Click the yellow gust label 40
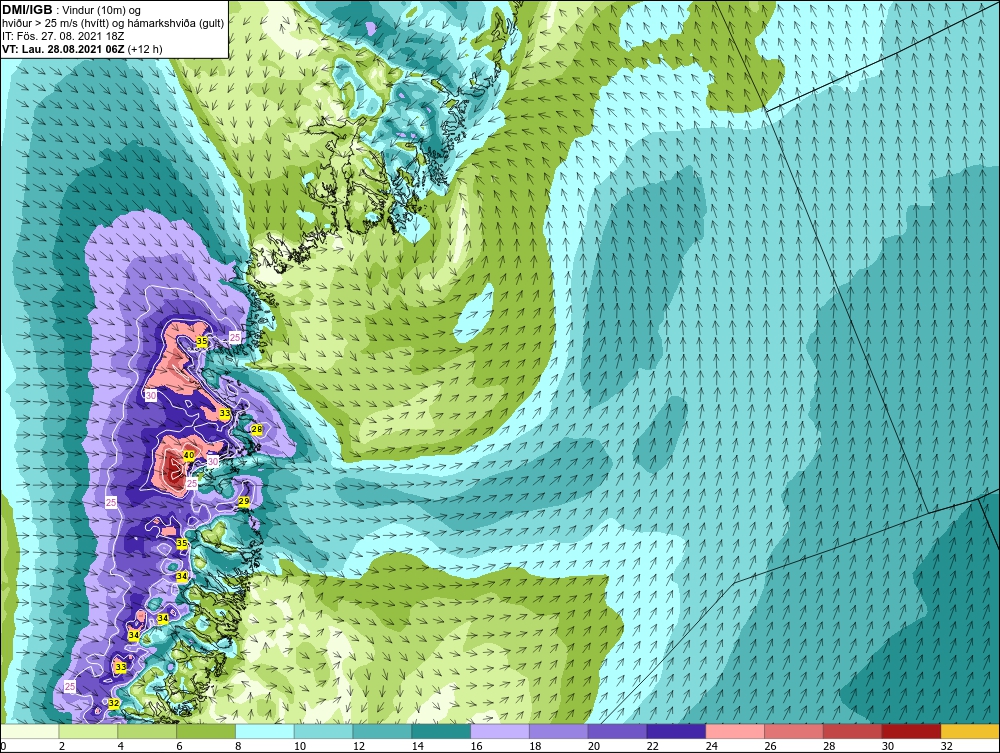1000x753 pixels. point(188,455)
